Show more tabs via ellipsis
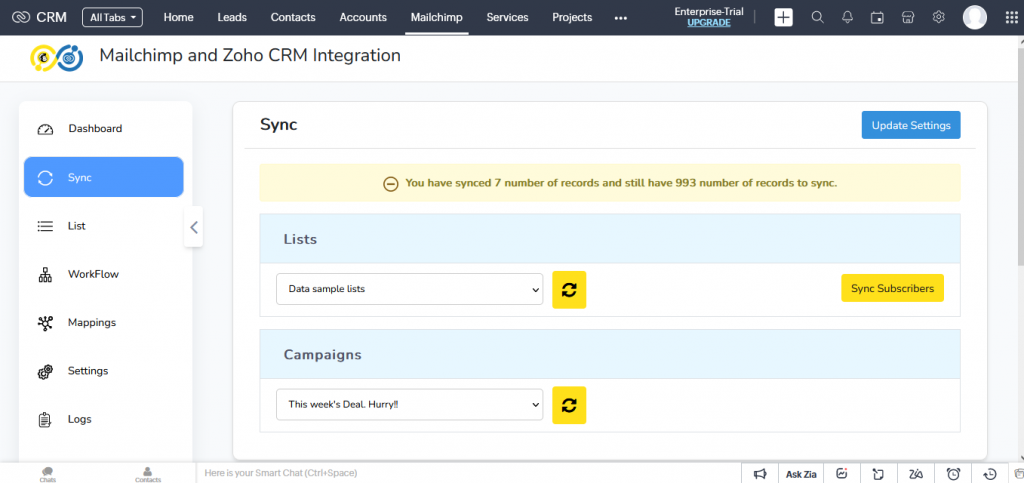This screenshot has width=1024, height=483. 620,18
